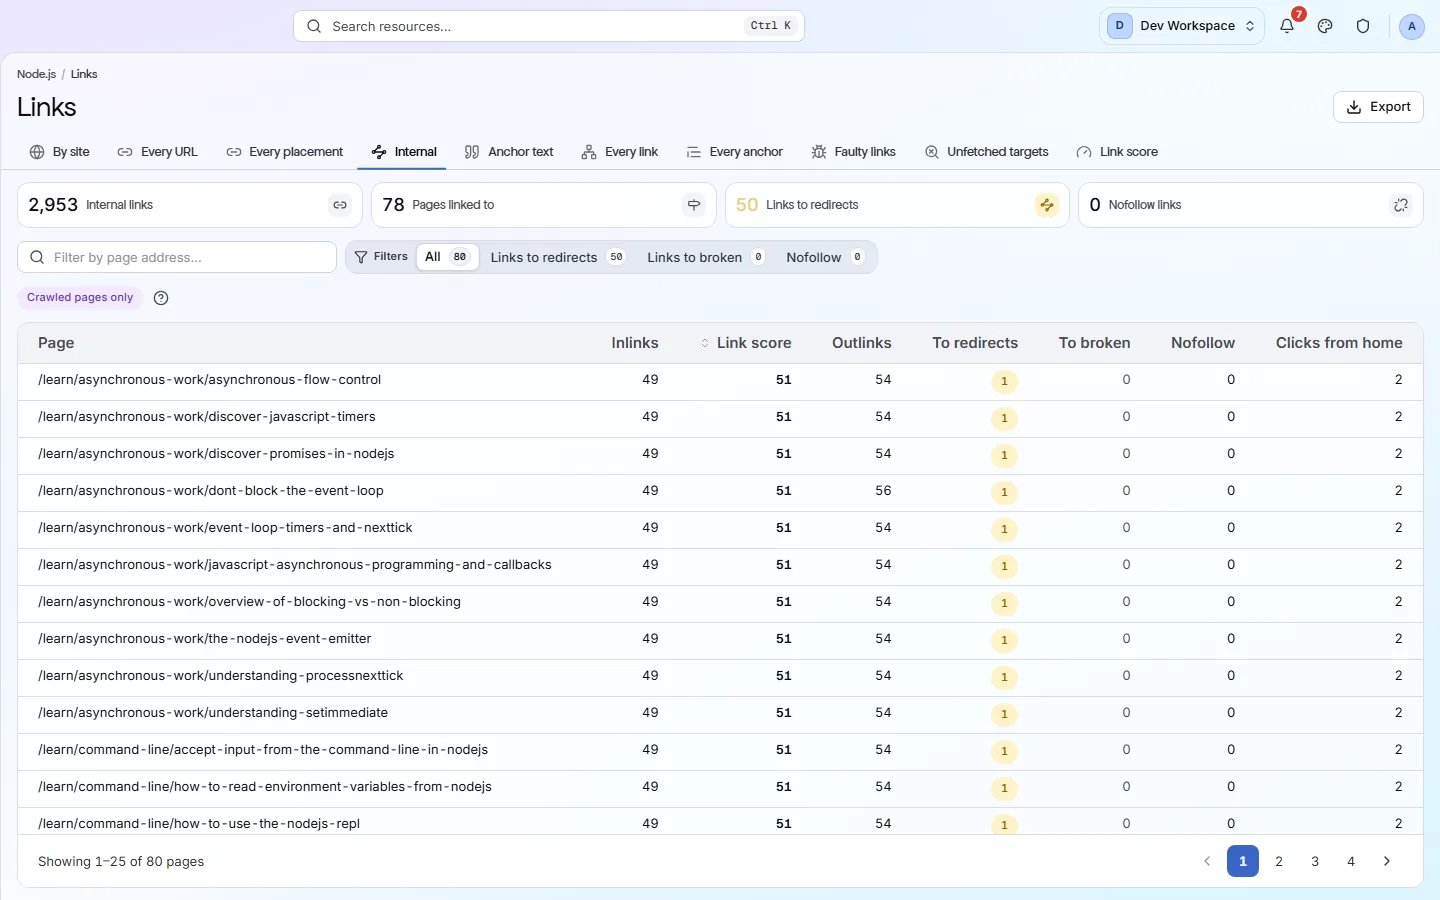The image size is (1440, 900).
Task: Toggle the Crawled pages only chip
Action: [x=80, y=298]
